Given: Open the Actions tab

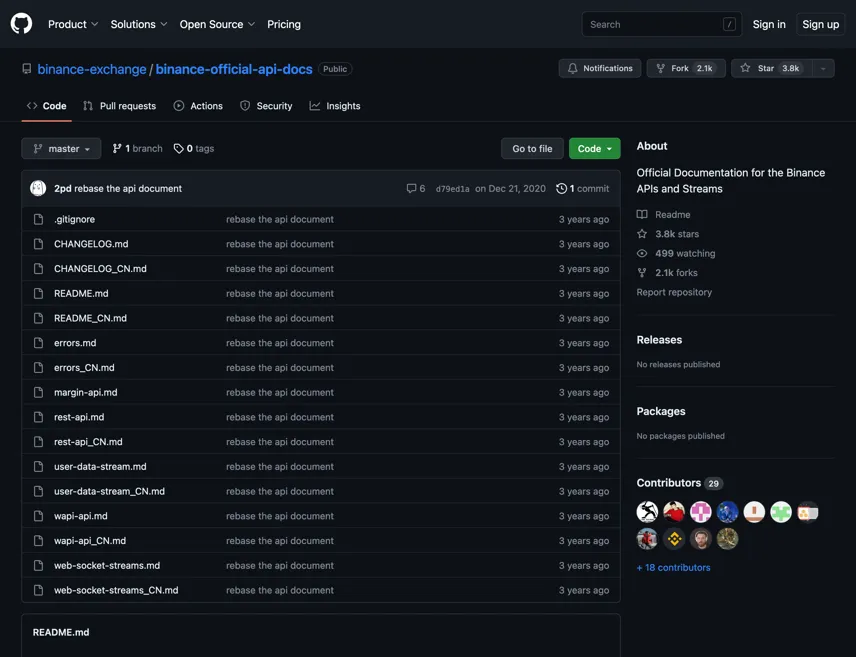Looking at the screenshot, I should (198, 106).
